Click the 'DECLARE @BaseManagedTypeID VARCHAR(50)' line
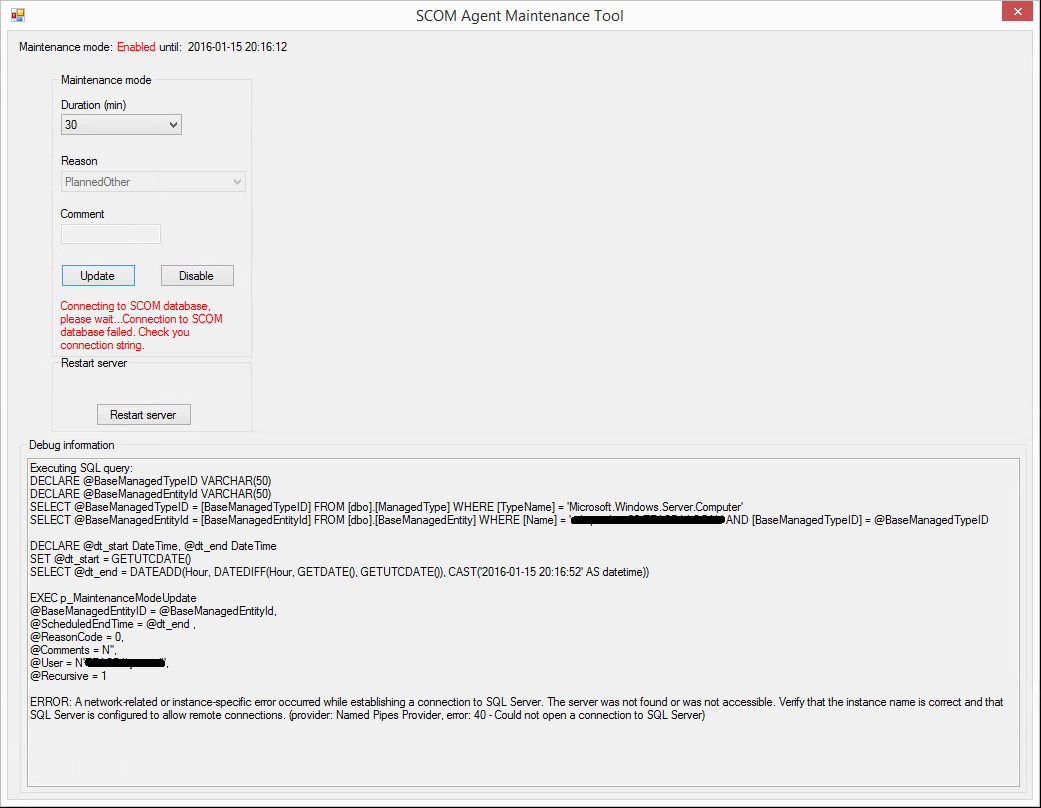 pyautogui.click(x=151, y=481)
